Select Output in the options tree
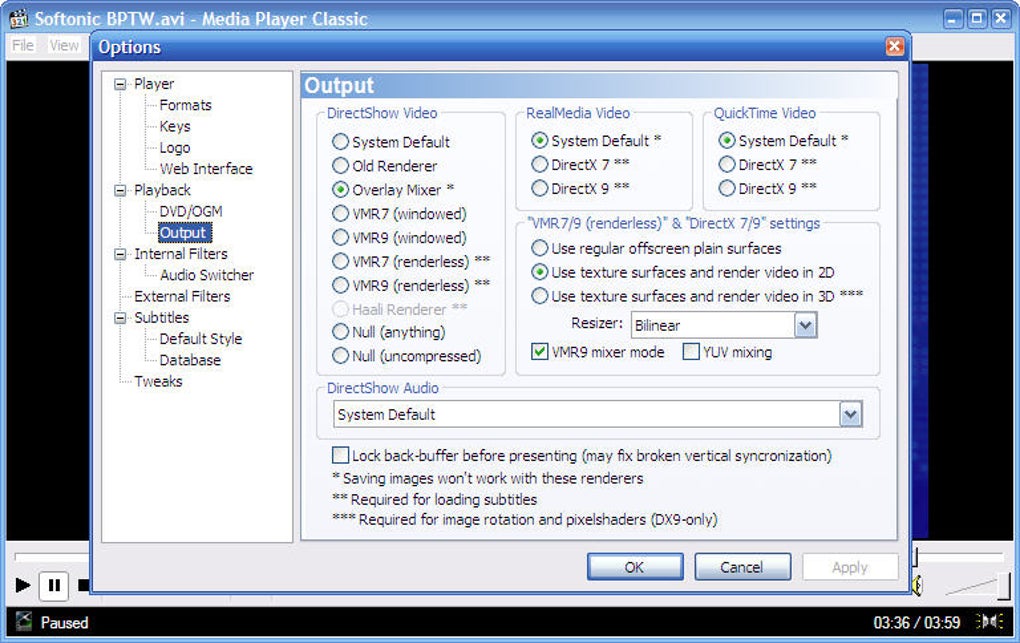Screen dimensions: 1020x643 coord(185,232)
